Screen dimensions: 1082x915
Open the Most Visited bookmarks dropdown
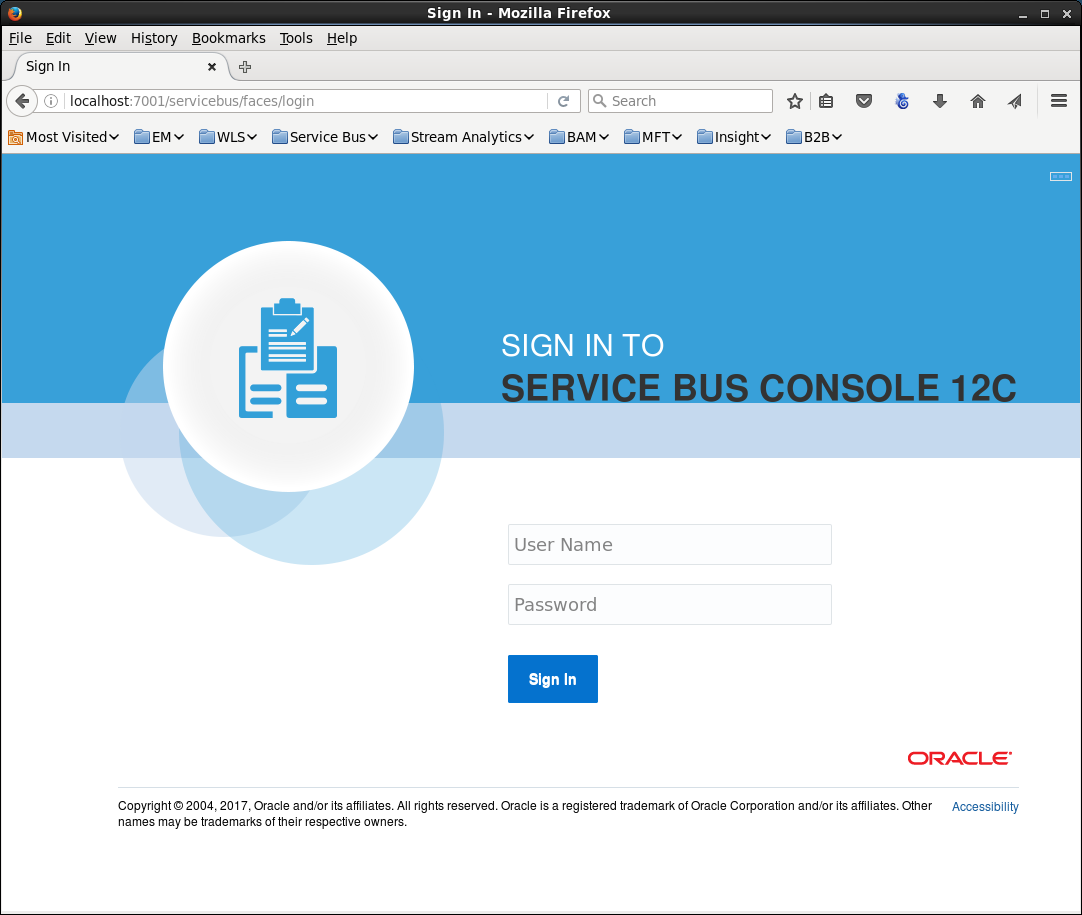tap(64, 137)
